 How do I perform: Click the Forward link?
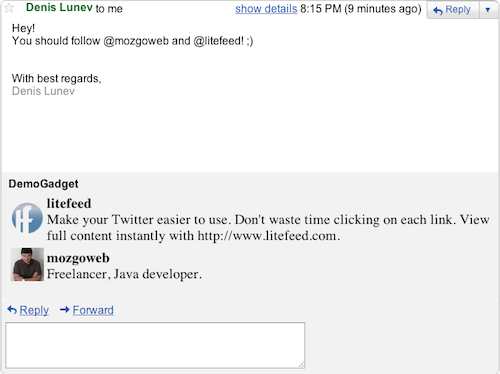click(x=93, y=310)
